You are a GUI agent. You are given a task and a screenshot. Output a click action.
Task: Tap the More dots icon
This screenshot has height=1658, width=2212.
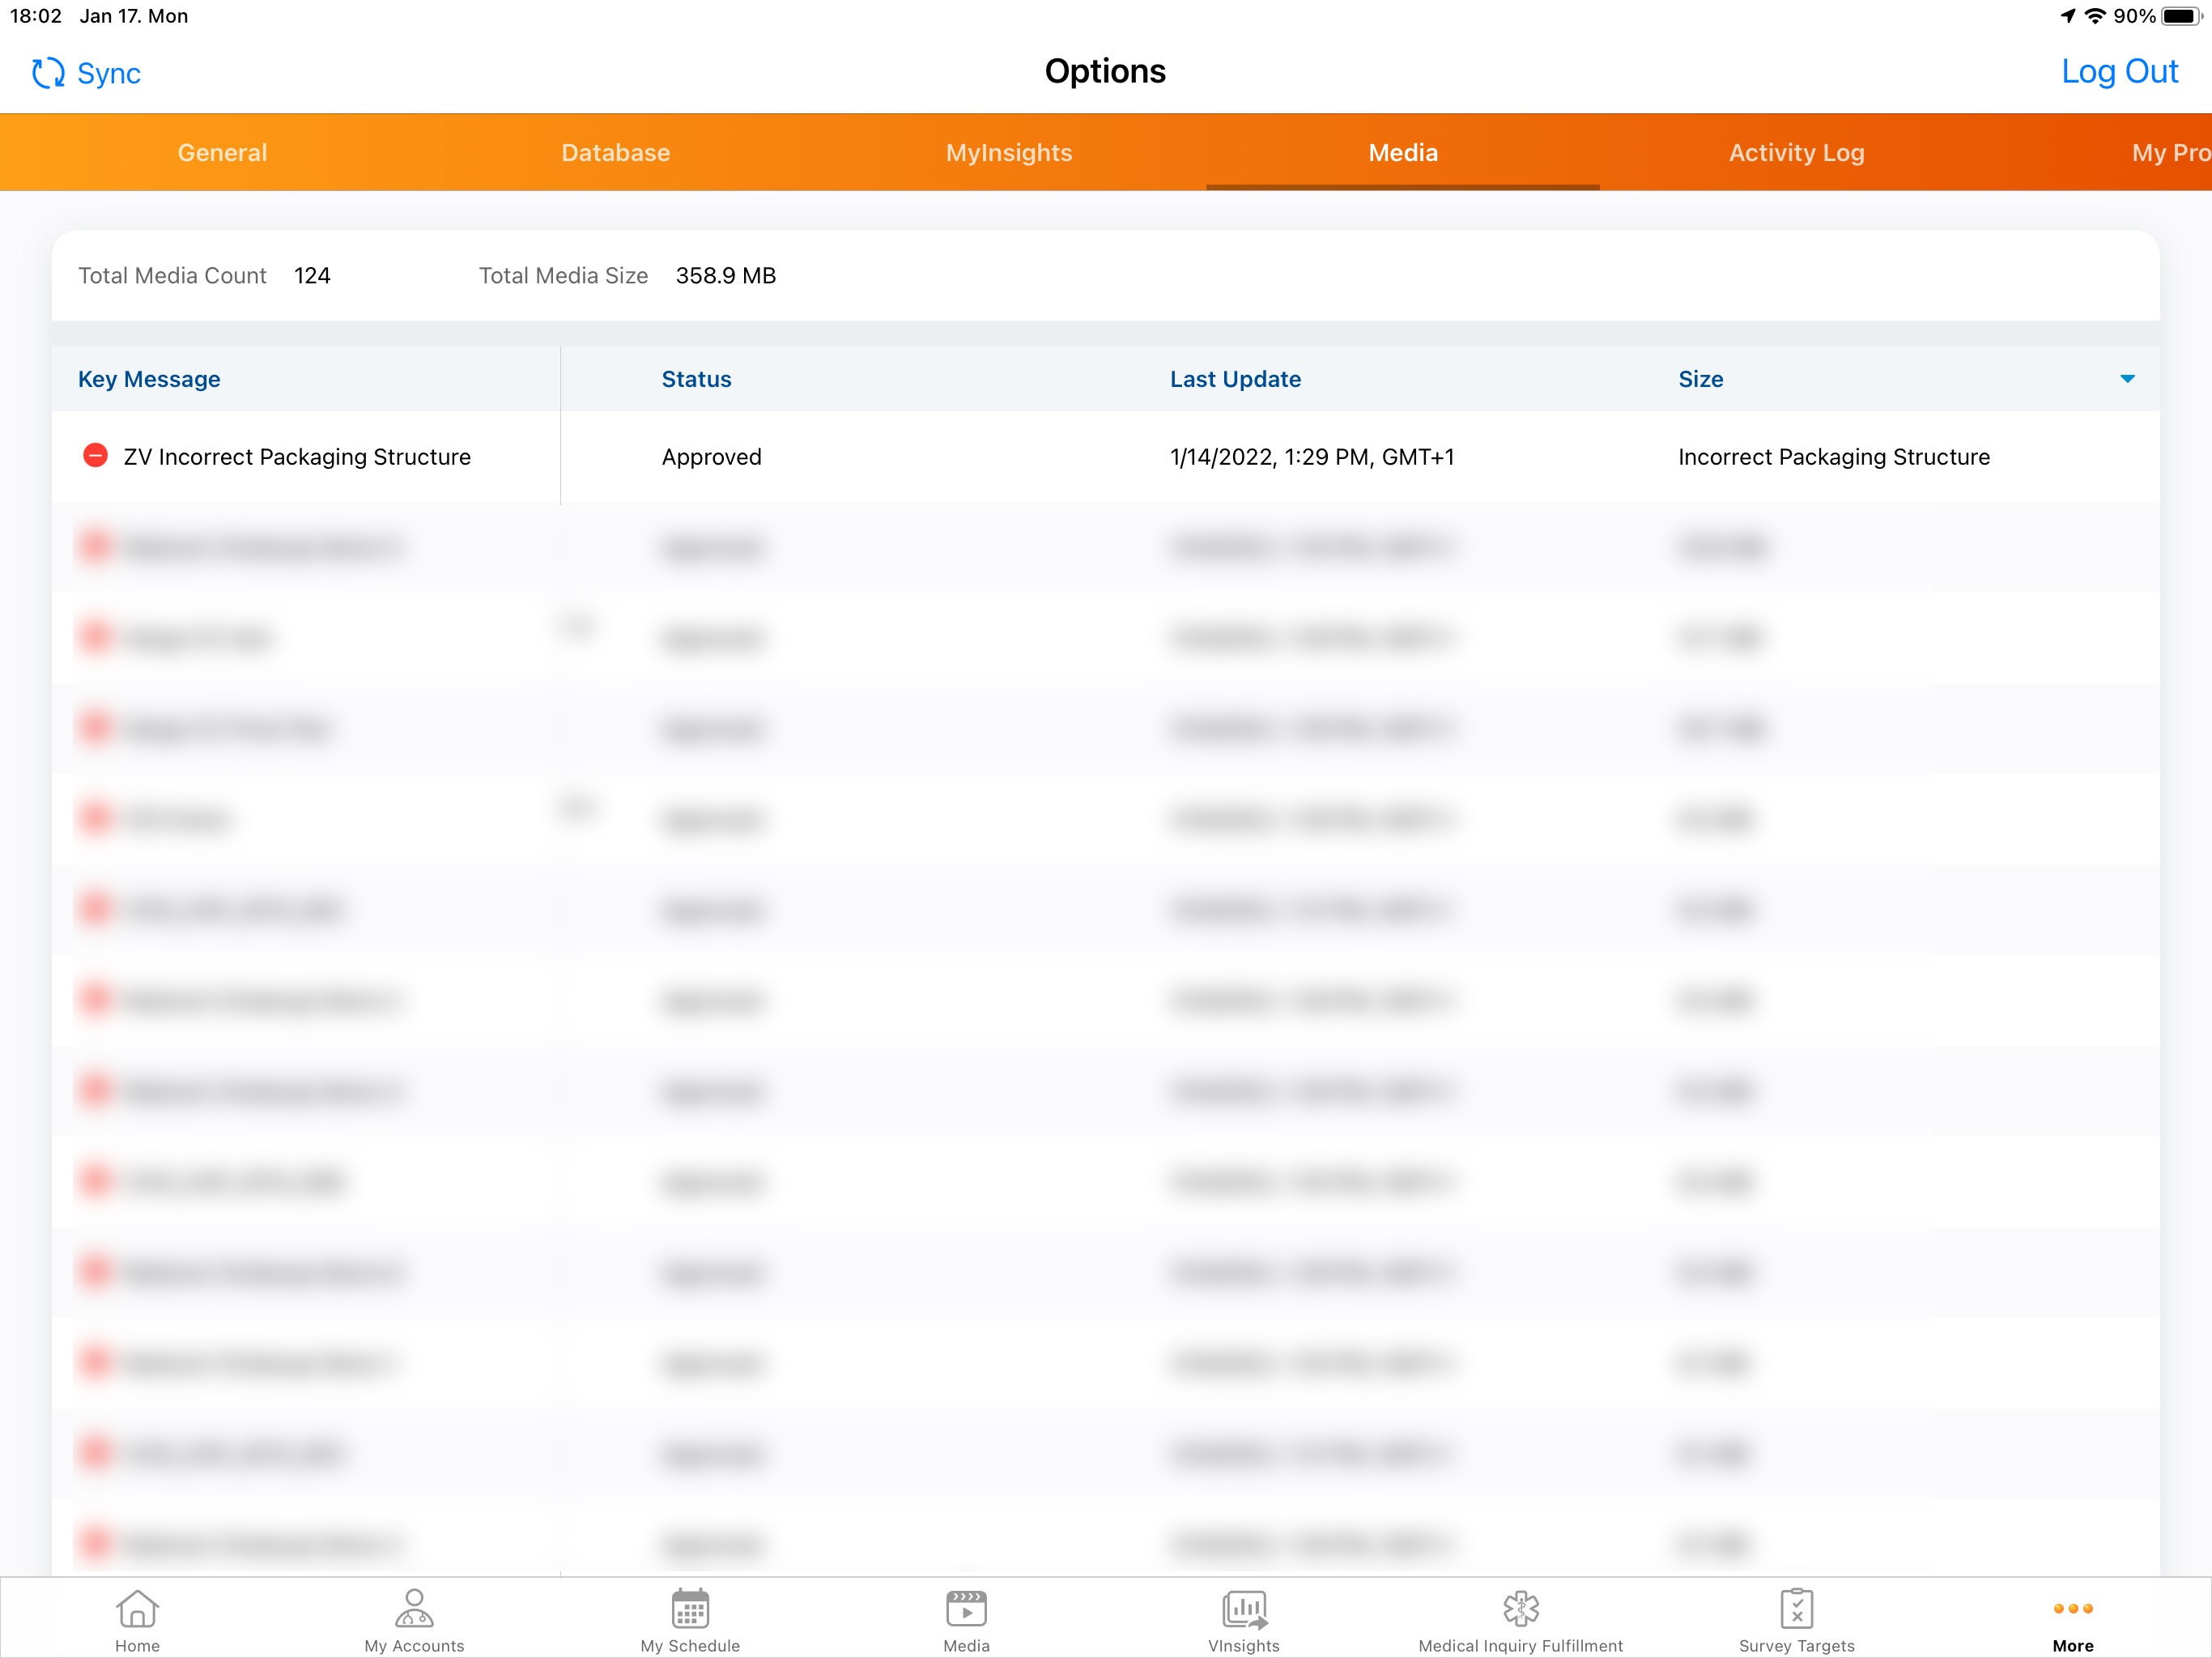click(x=2072, y=1609)
